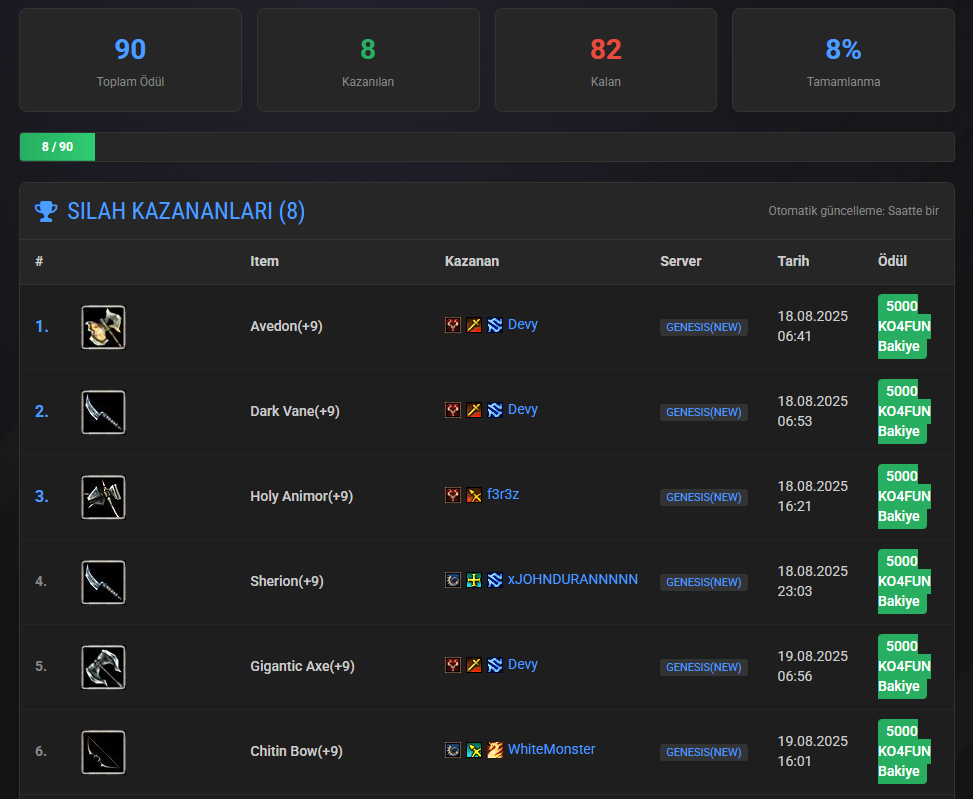Open f3r3z player link
Viewport: 973px width, 799px height.
(503, 494)
